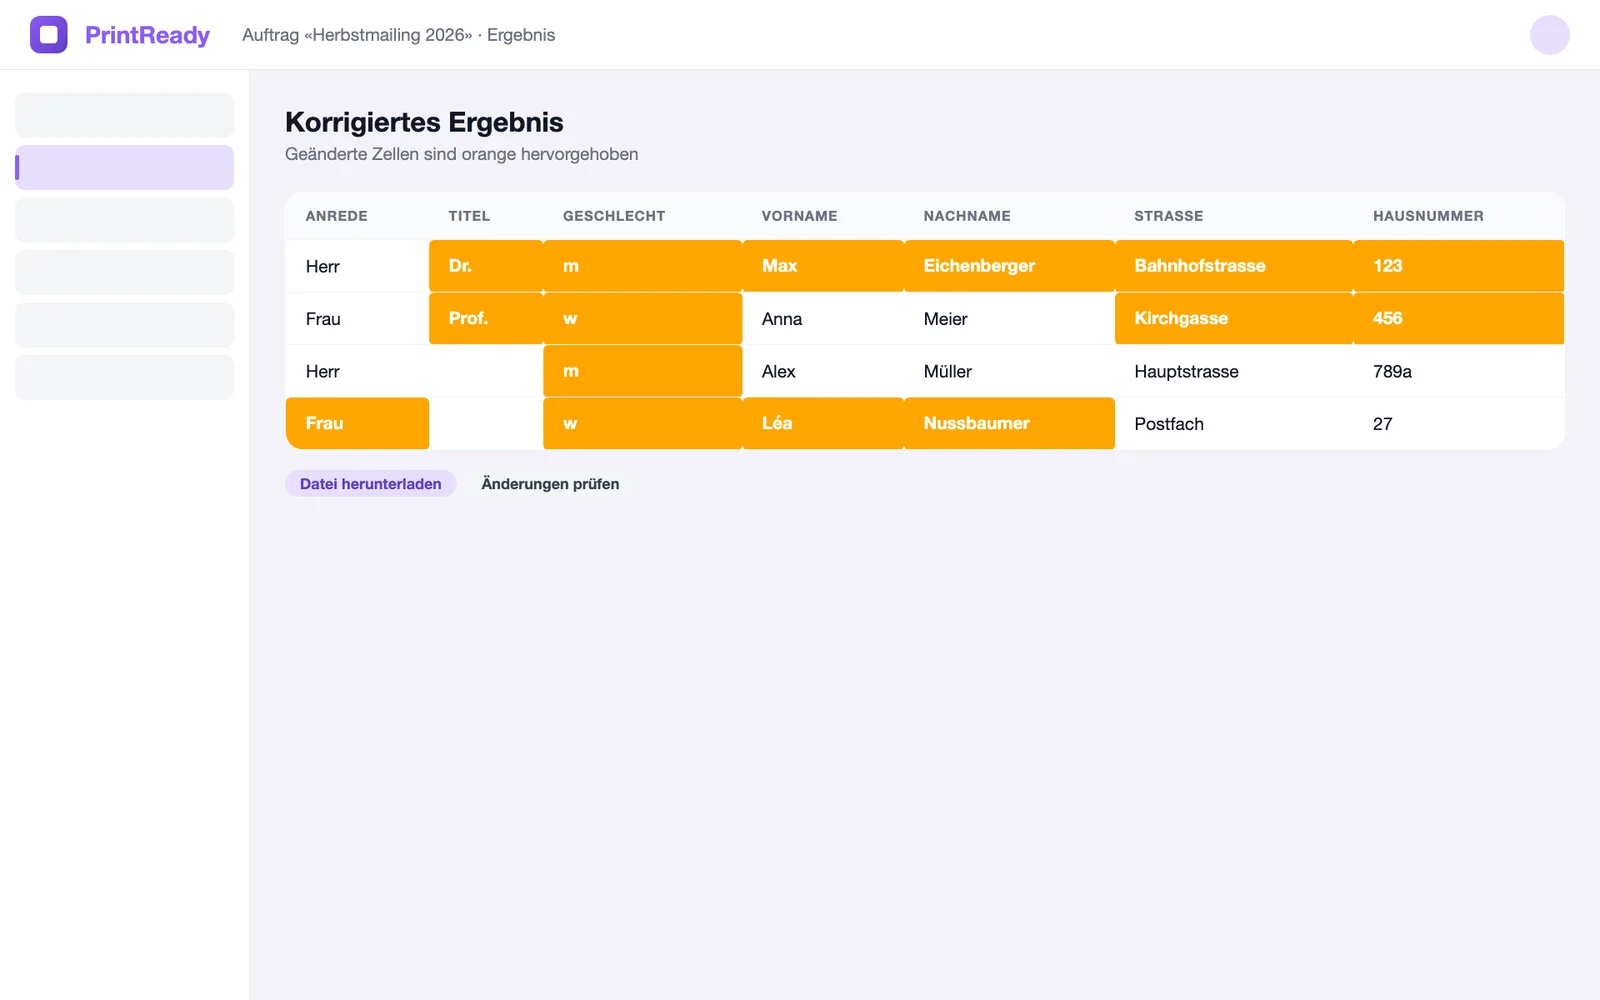This screenshot has width=1600, height=1000.
Task: Click the house number 123 cell
Action: click(x=1459, y=266)
